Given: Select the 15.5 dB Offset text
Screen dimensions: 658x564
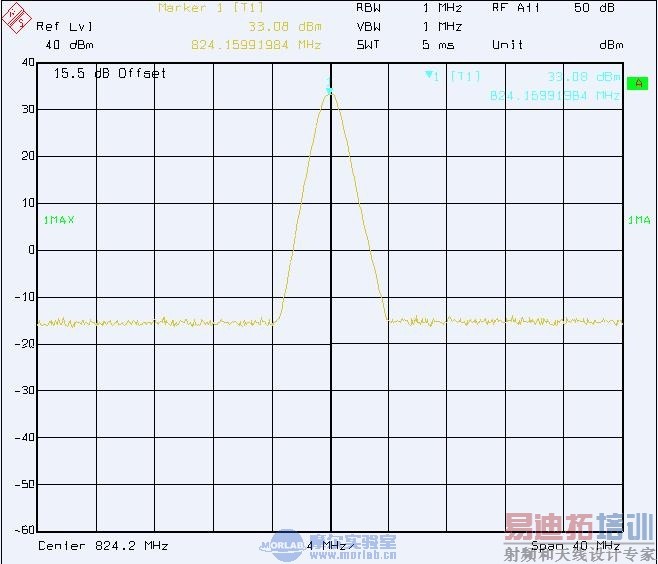Looking at the screenshot, I should click(x=110, y=73).
